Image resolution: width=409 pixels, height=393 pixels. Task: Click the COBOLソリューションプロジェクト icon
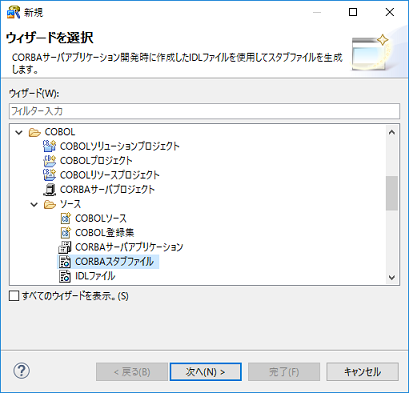[x=49, y=146]
